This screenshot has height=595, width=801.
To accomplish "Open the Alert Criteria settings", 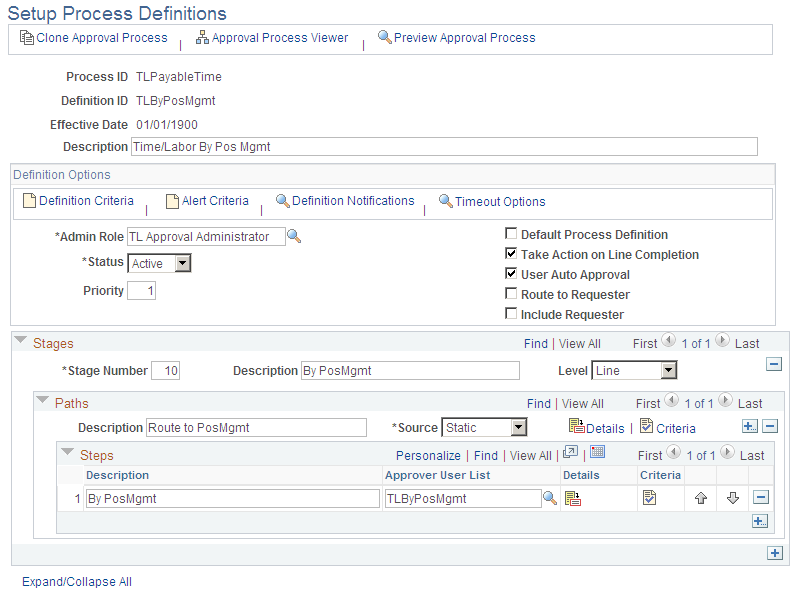I will click(x=207, y=201).
